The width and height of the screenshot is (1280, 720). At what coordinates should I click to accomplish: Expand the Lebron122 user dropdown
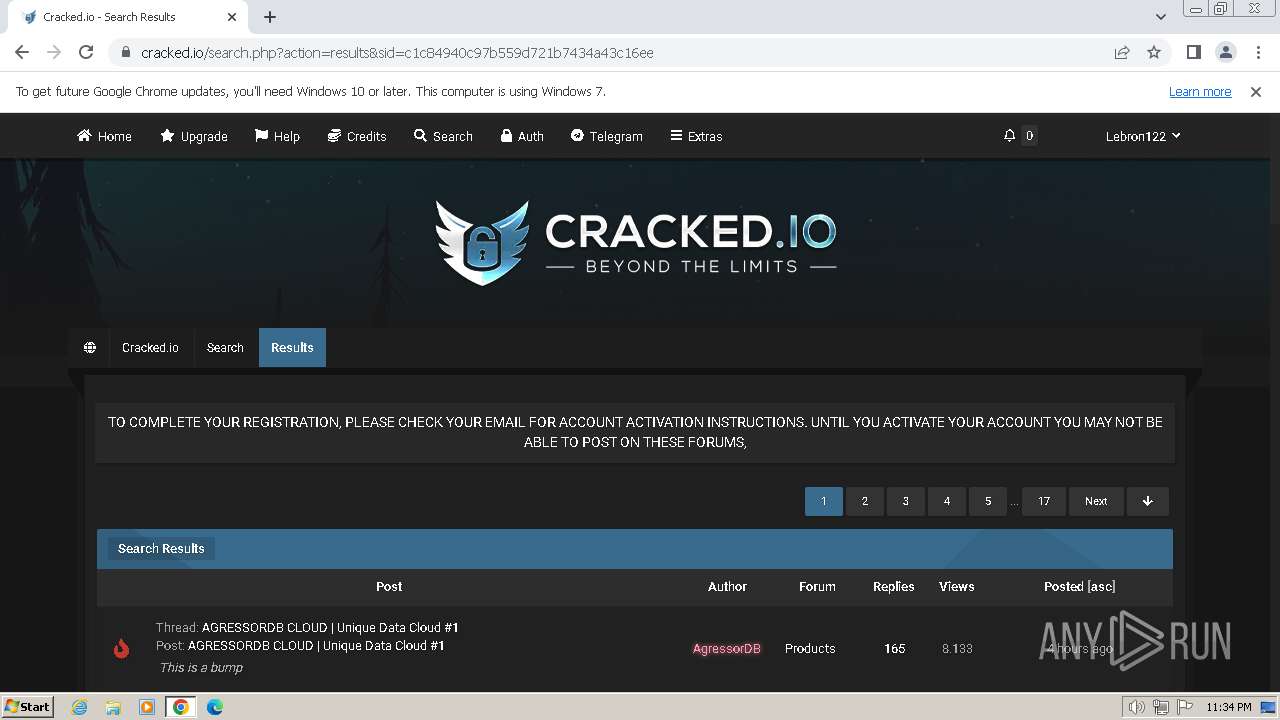pyautogui.click(x=1143, y=136)
